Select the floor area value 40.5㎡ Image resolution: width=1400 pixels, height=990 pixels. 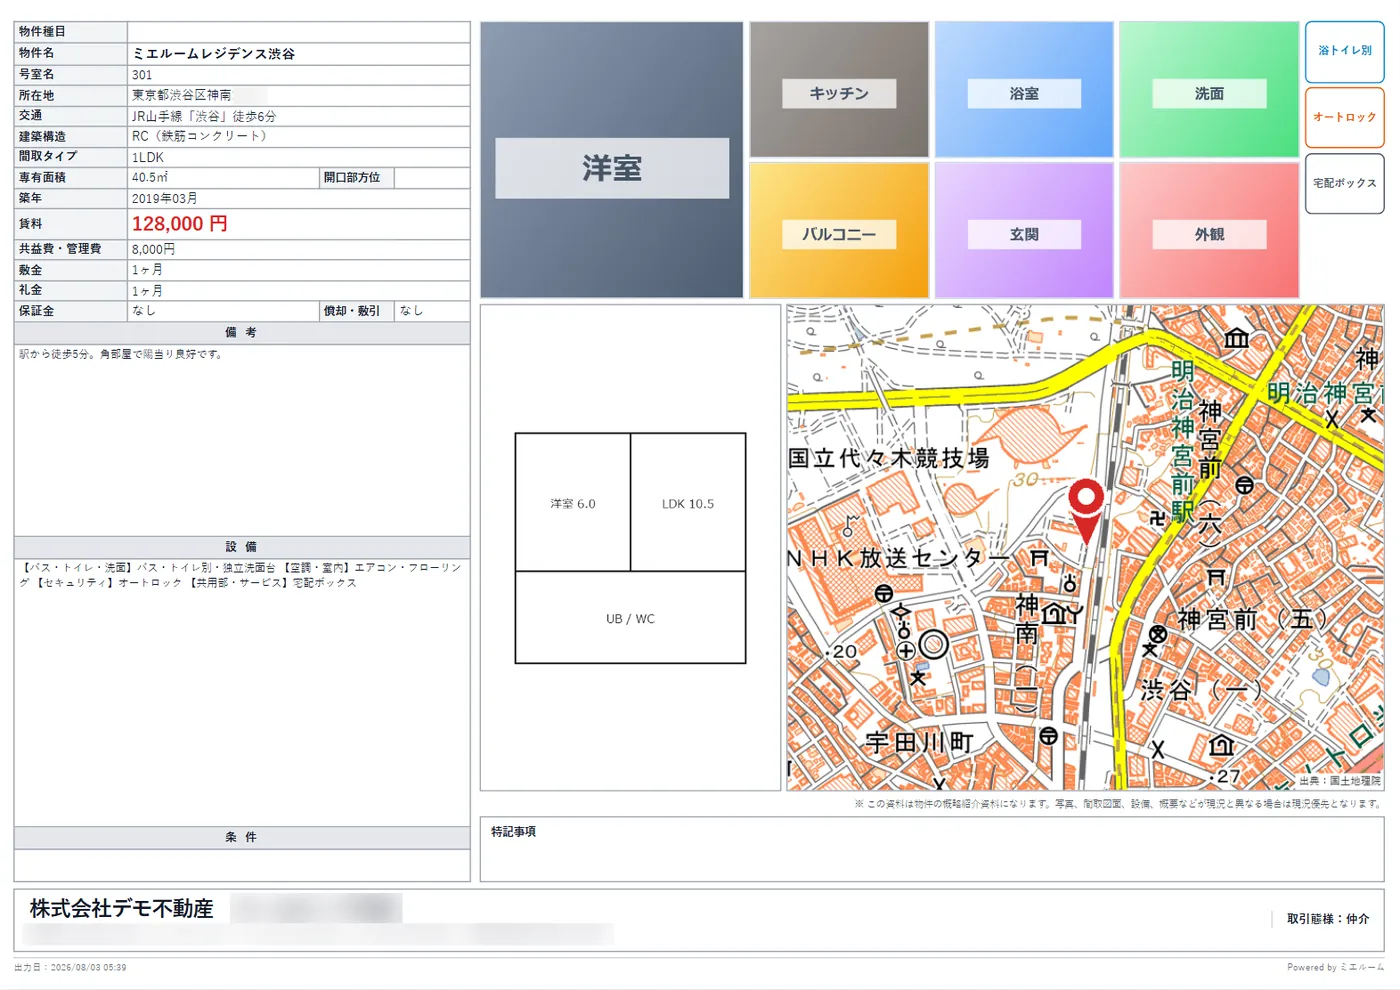150,178
